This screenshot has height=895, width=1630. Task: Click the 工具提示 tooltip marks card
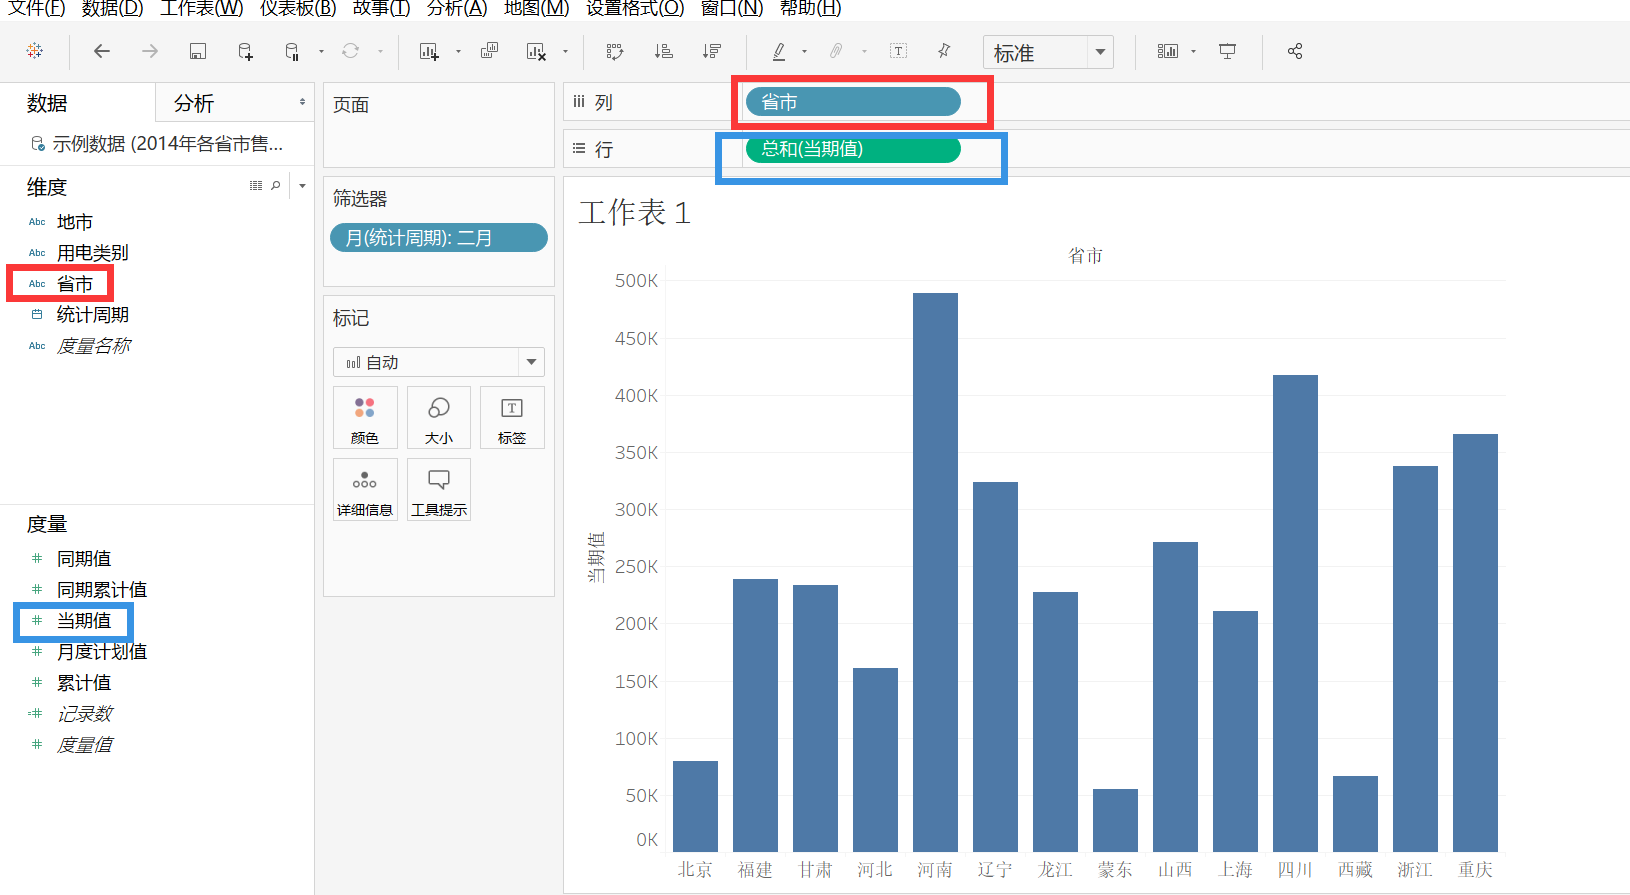pos(439,489)
